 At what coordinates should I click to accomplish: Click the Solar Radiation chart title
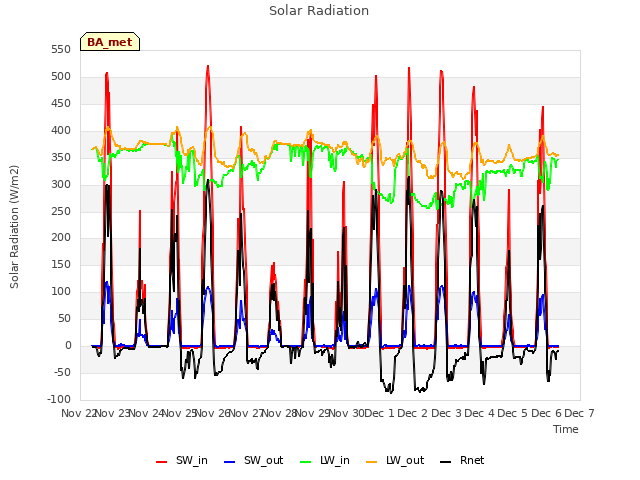(x=319, y=11)
